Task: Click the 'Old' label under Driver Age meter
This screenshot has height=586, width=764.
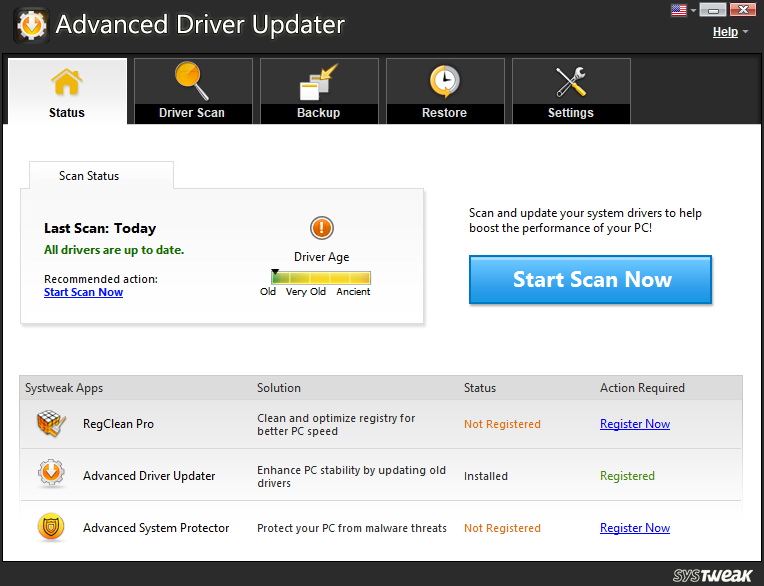Action: (268, 291)
